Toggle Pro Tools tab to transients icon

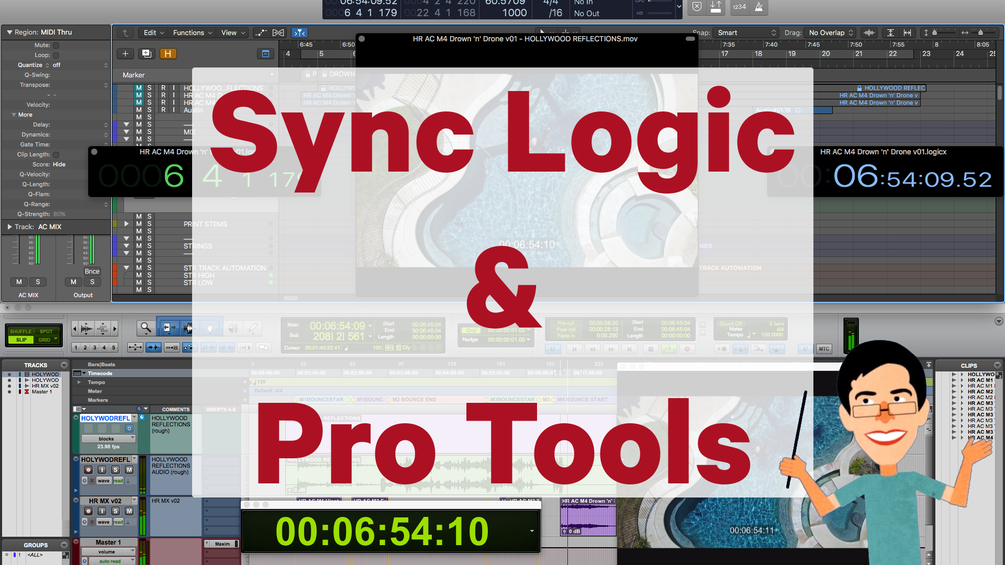coord(153,347)
